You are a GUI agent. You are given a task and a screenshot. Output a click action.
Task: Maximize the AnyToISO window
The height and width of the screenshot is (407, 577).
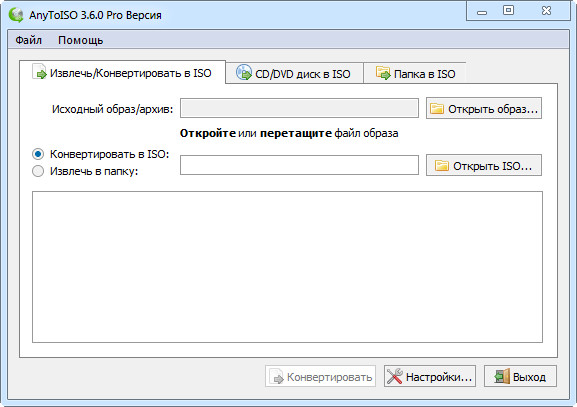[508, 10]
